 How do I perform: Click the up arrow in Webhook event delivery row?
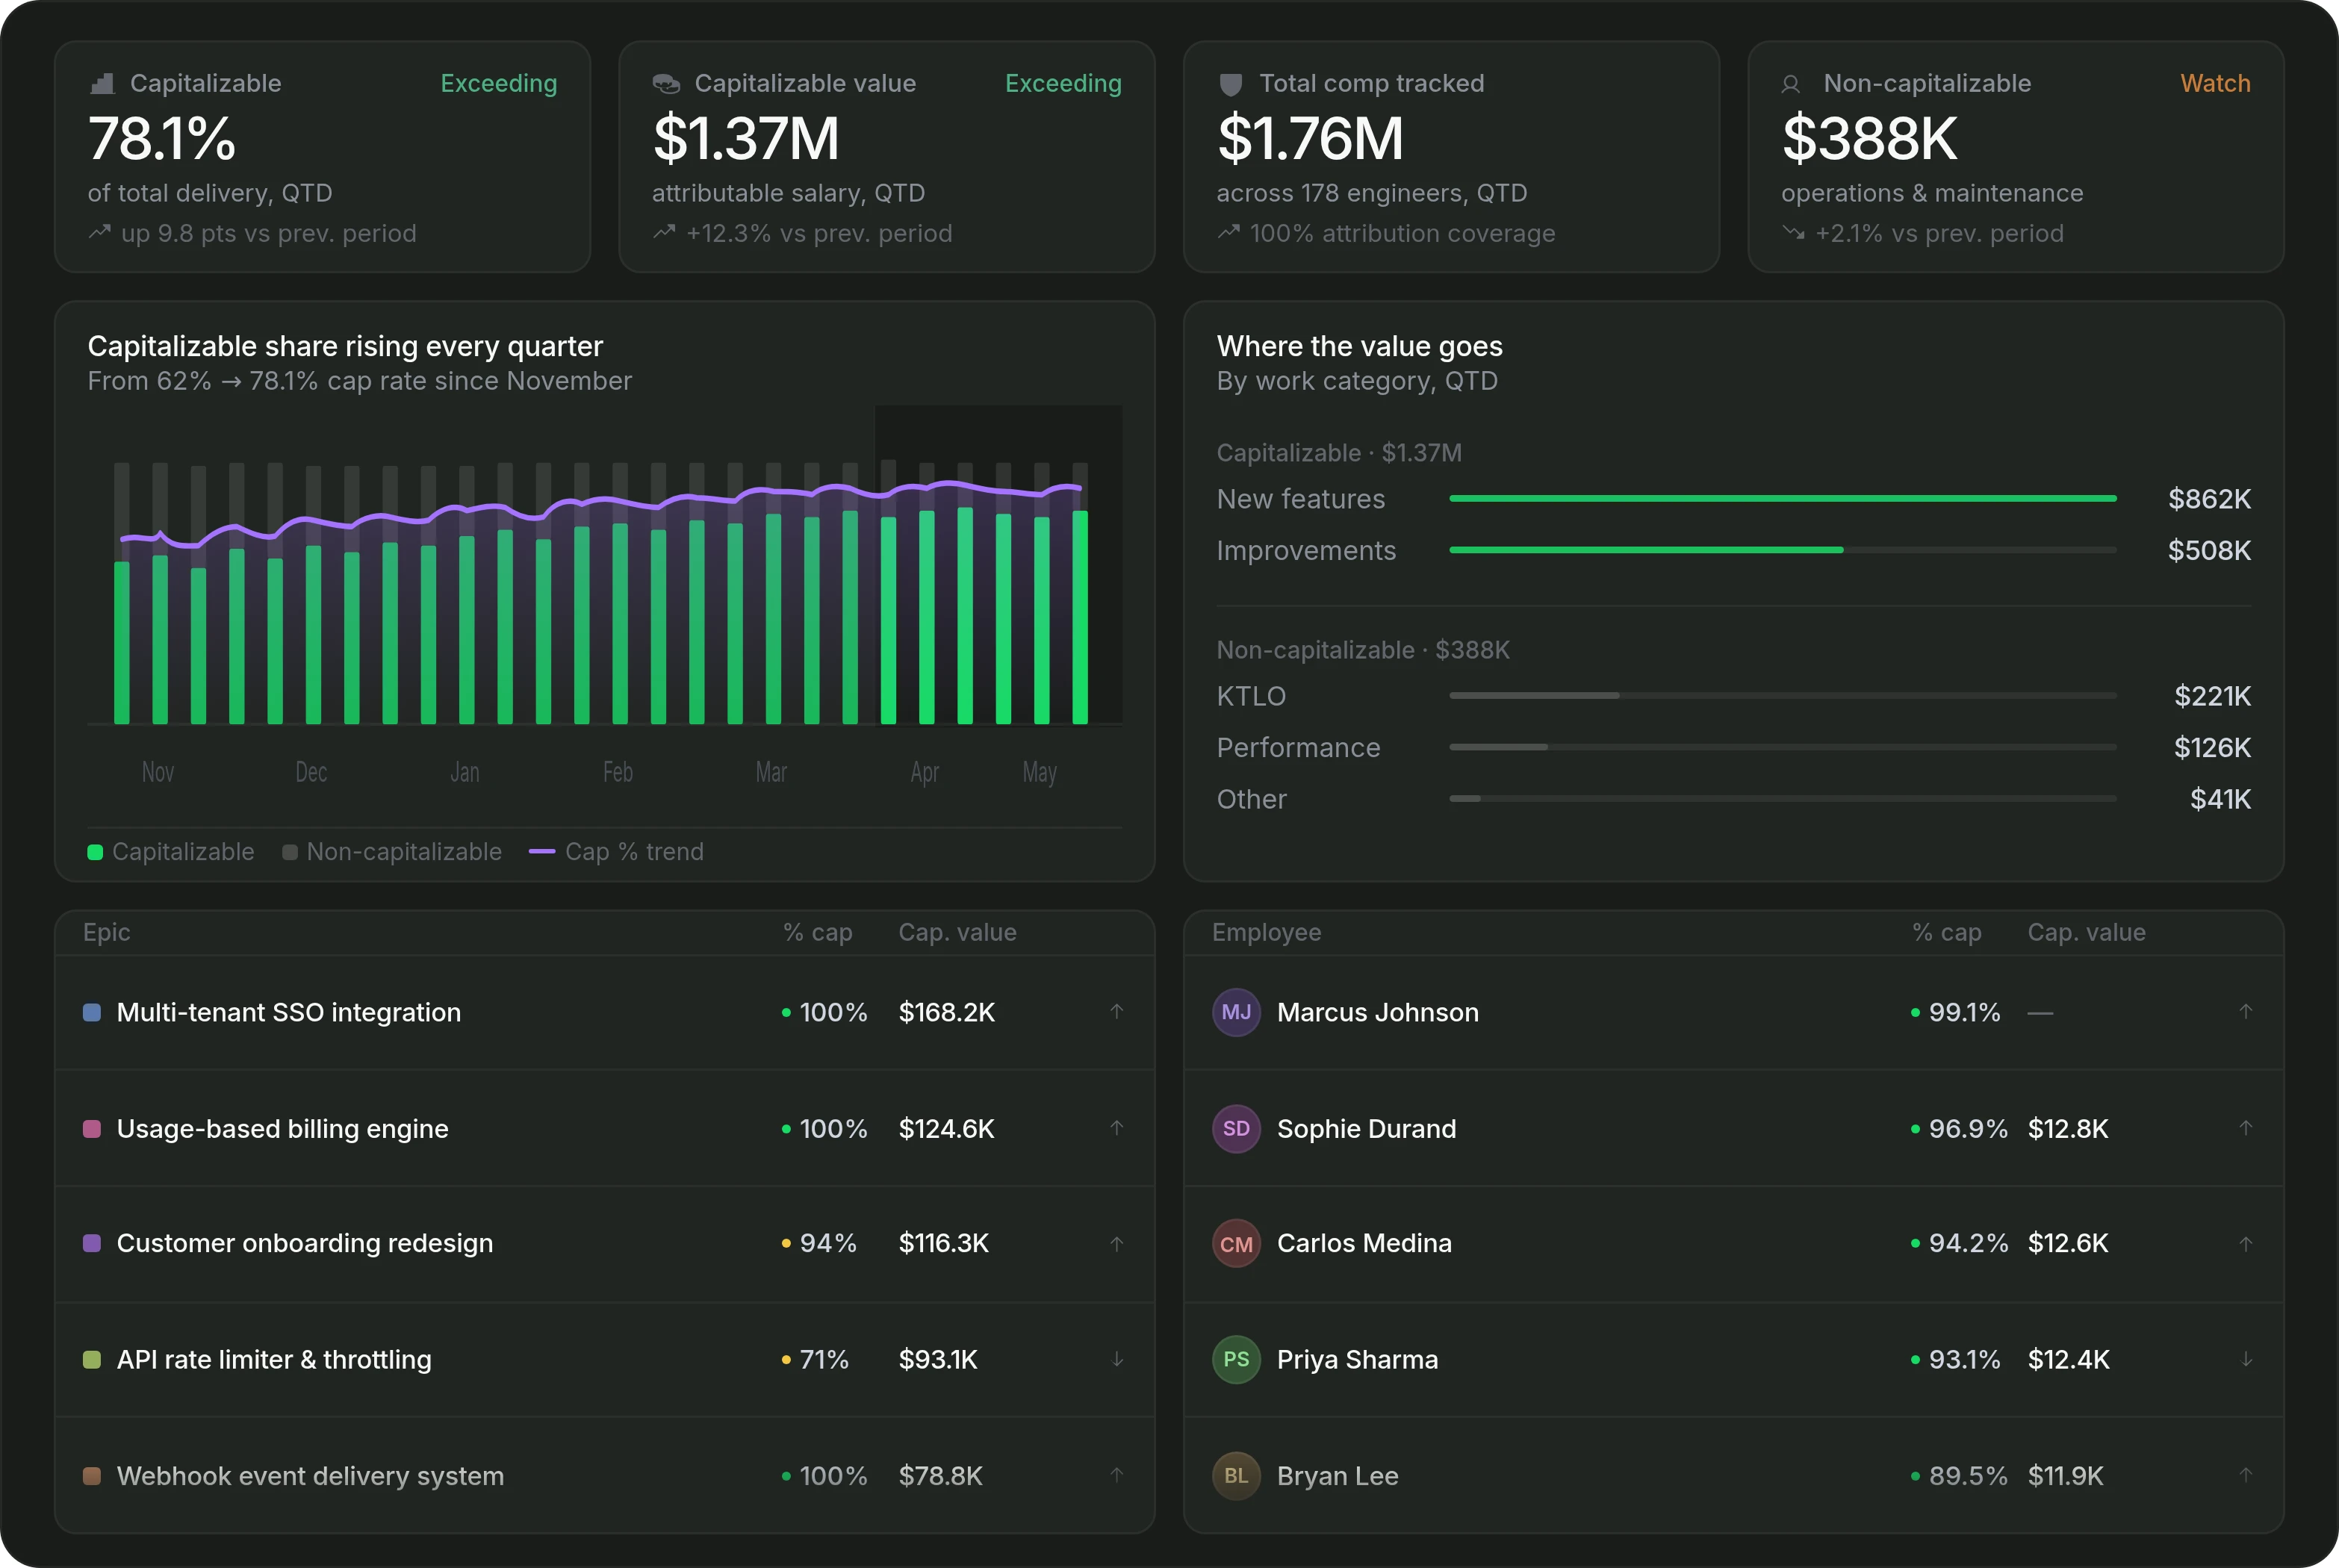tap(1117, 1475)
